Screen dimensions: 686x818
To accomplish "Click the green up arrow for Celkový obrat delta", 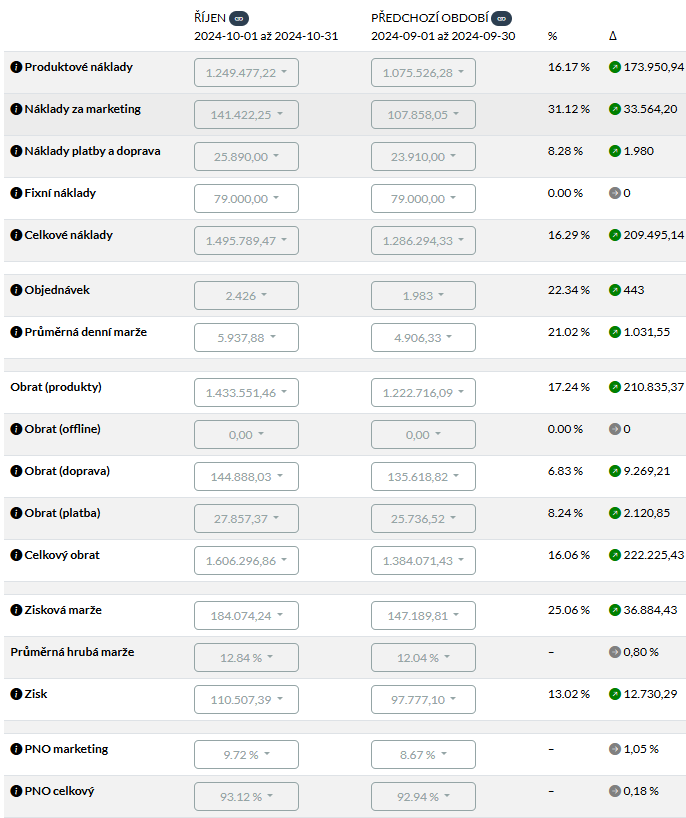I will (615, 555).
